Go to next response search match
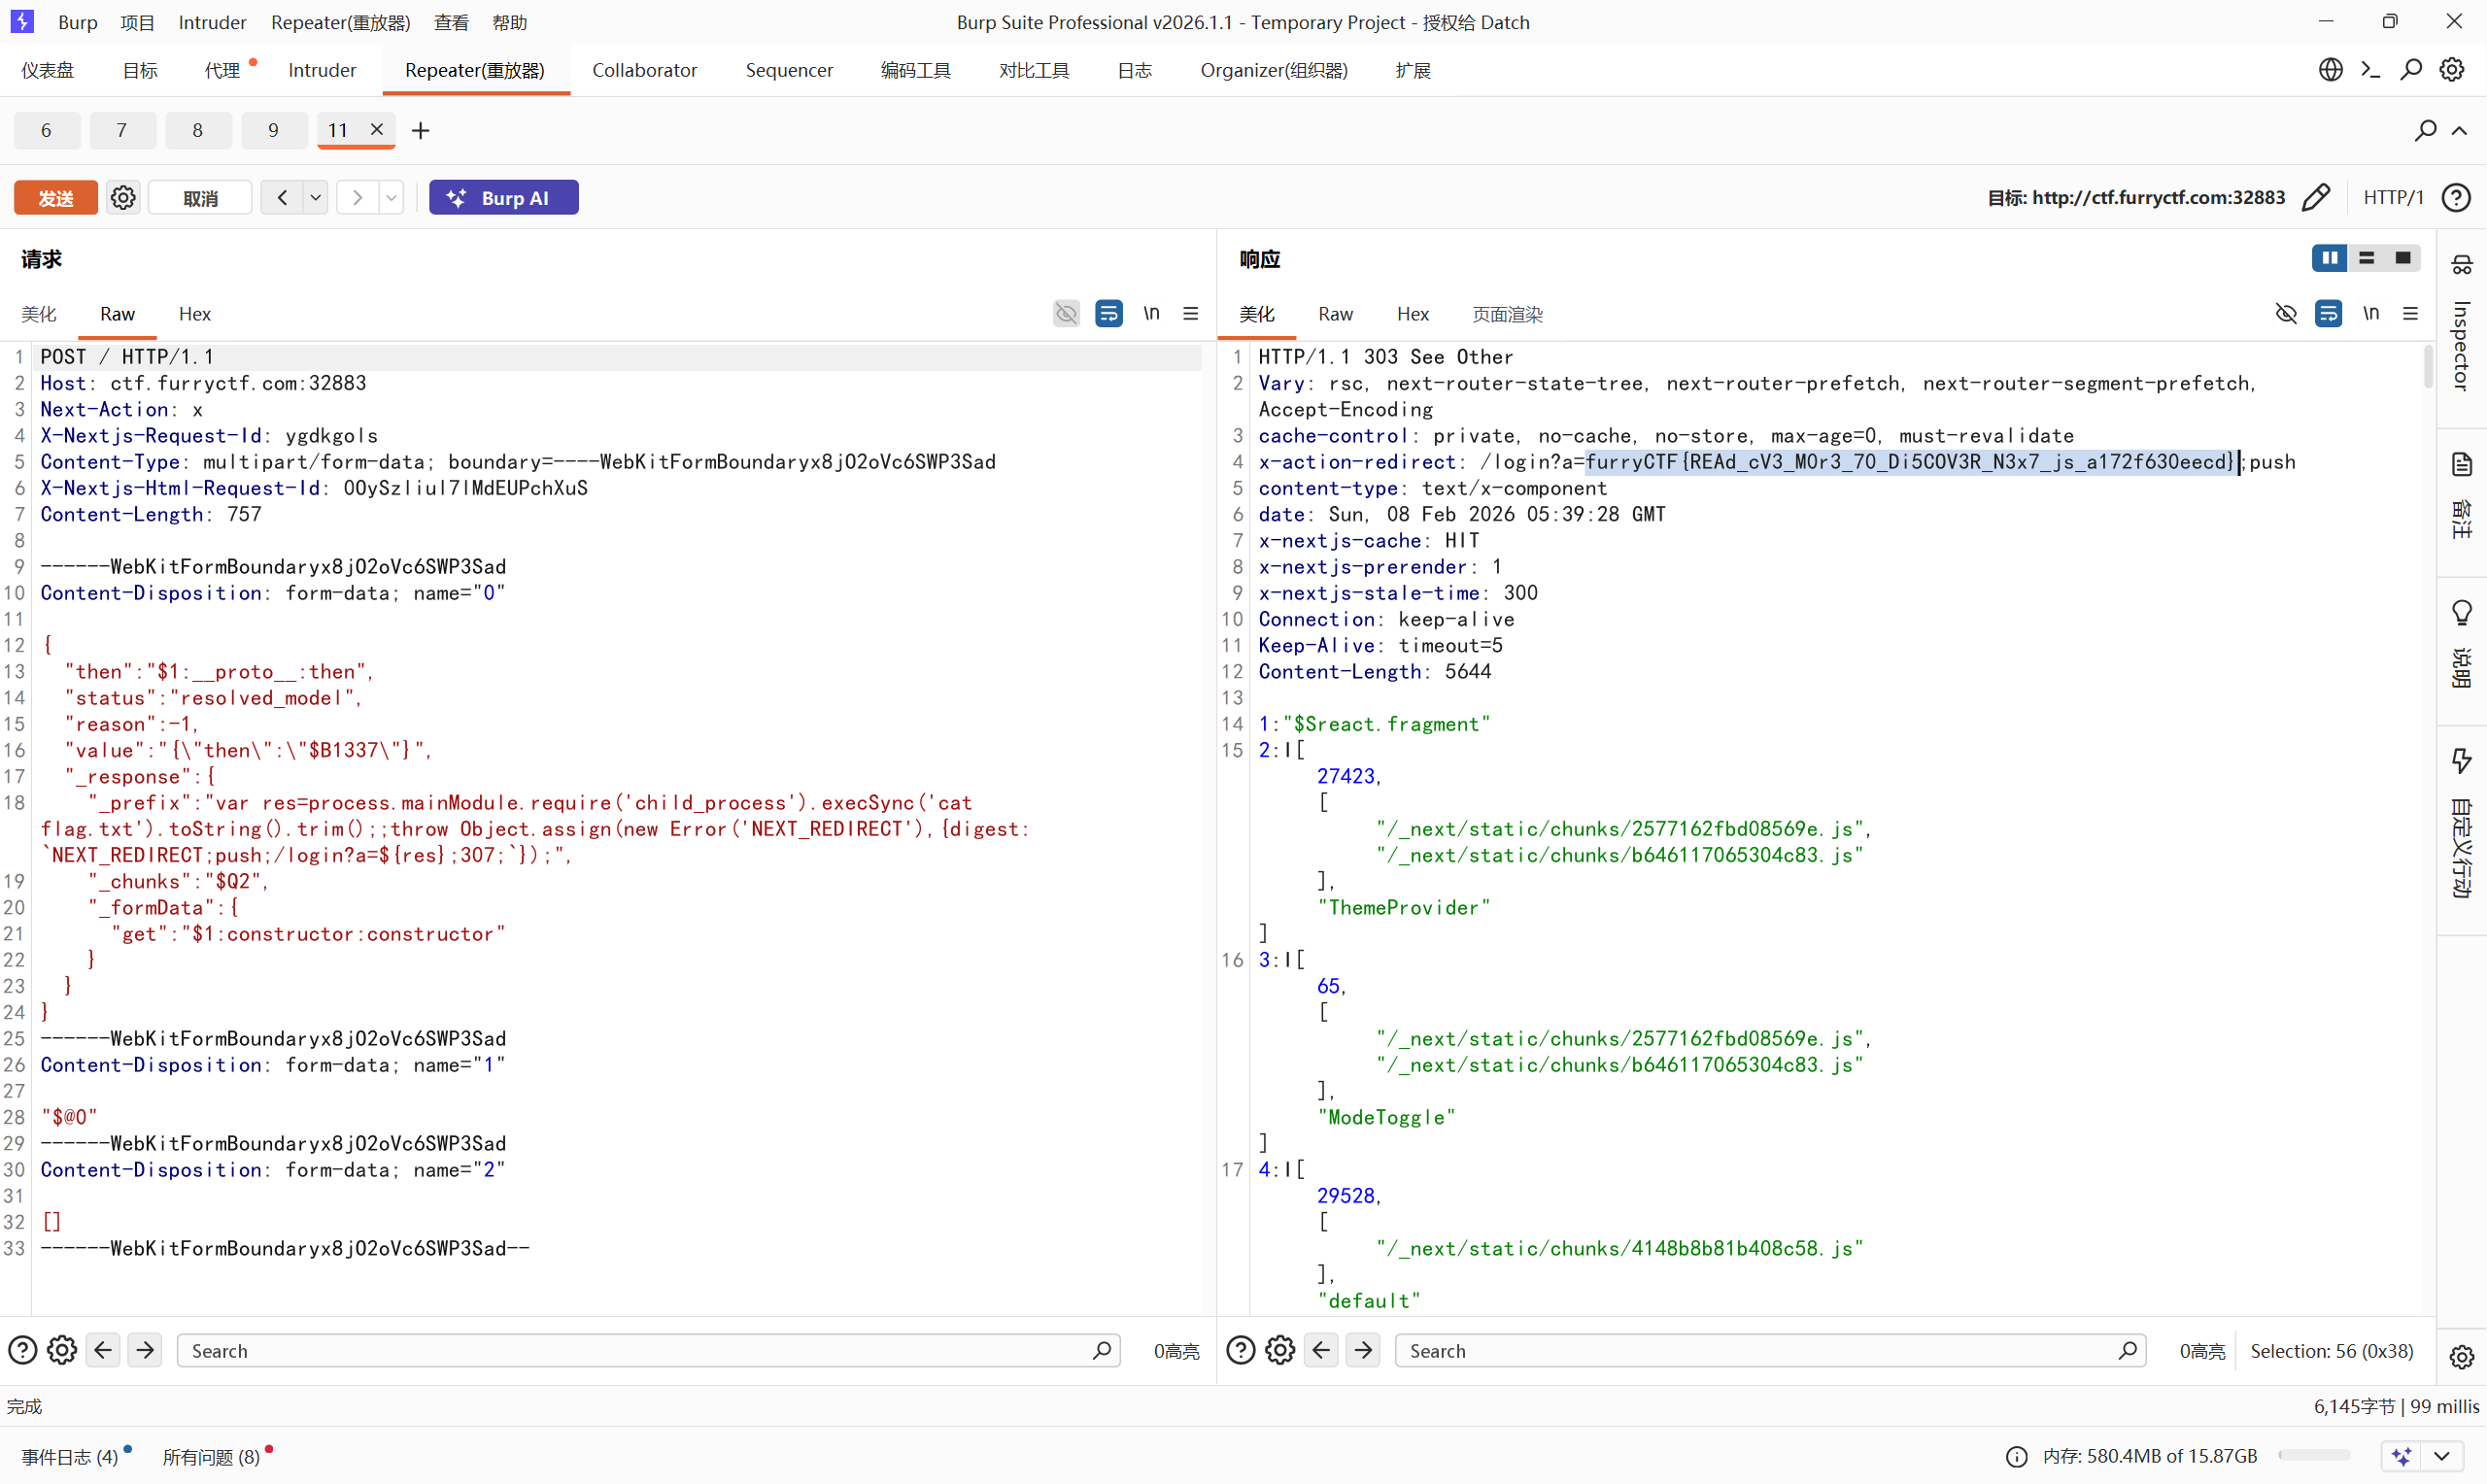 coord(1363,1351)
